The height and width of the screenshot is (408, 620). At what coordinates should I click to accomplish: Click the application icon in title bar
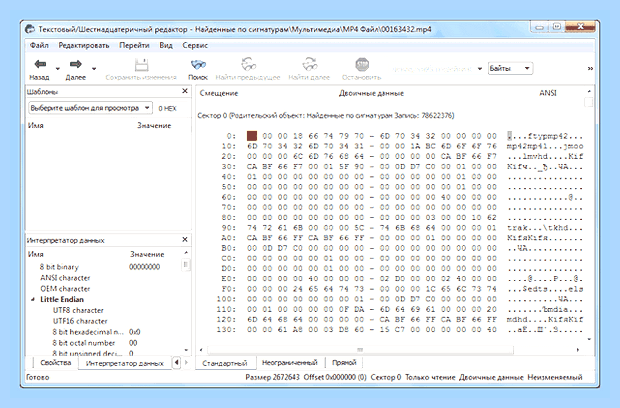coord(30,29)
